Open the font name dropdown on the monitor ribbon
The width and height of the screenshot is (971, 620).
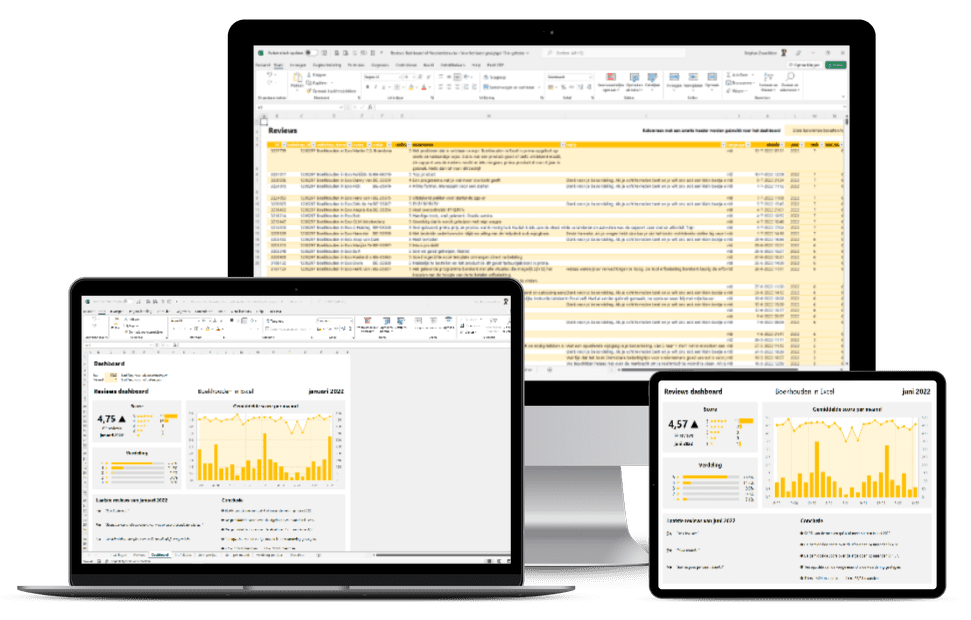[381, 76]
